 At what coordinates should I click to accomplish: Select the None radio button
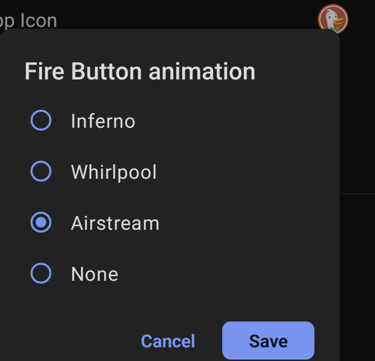41,273
